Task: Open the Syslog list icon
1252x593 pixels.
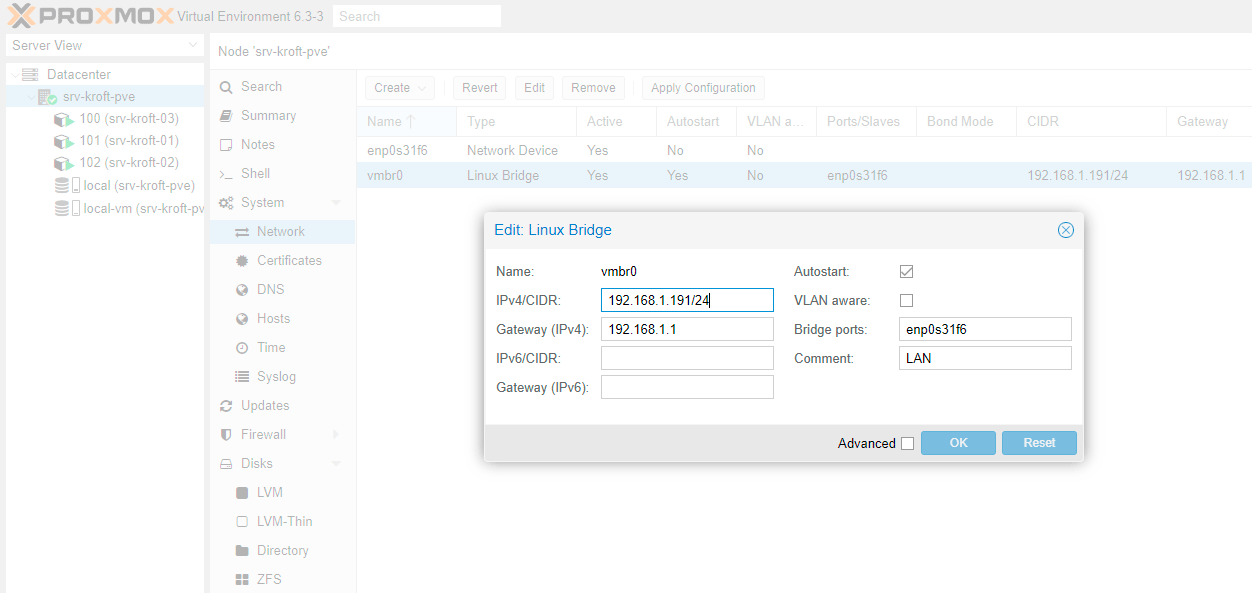Action: tap(241, 377)
